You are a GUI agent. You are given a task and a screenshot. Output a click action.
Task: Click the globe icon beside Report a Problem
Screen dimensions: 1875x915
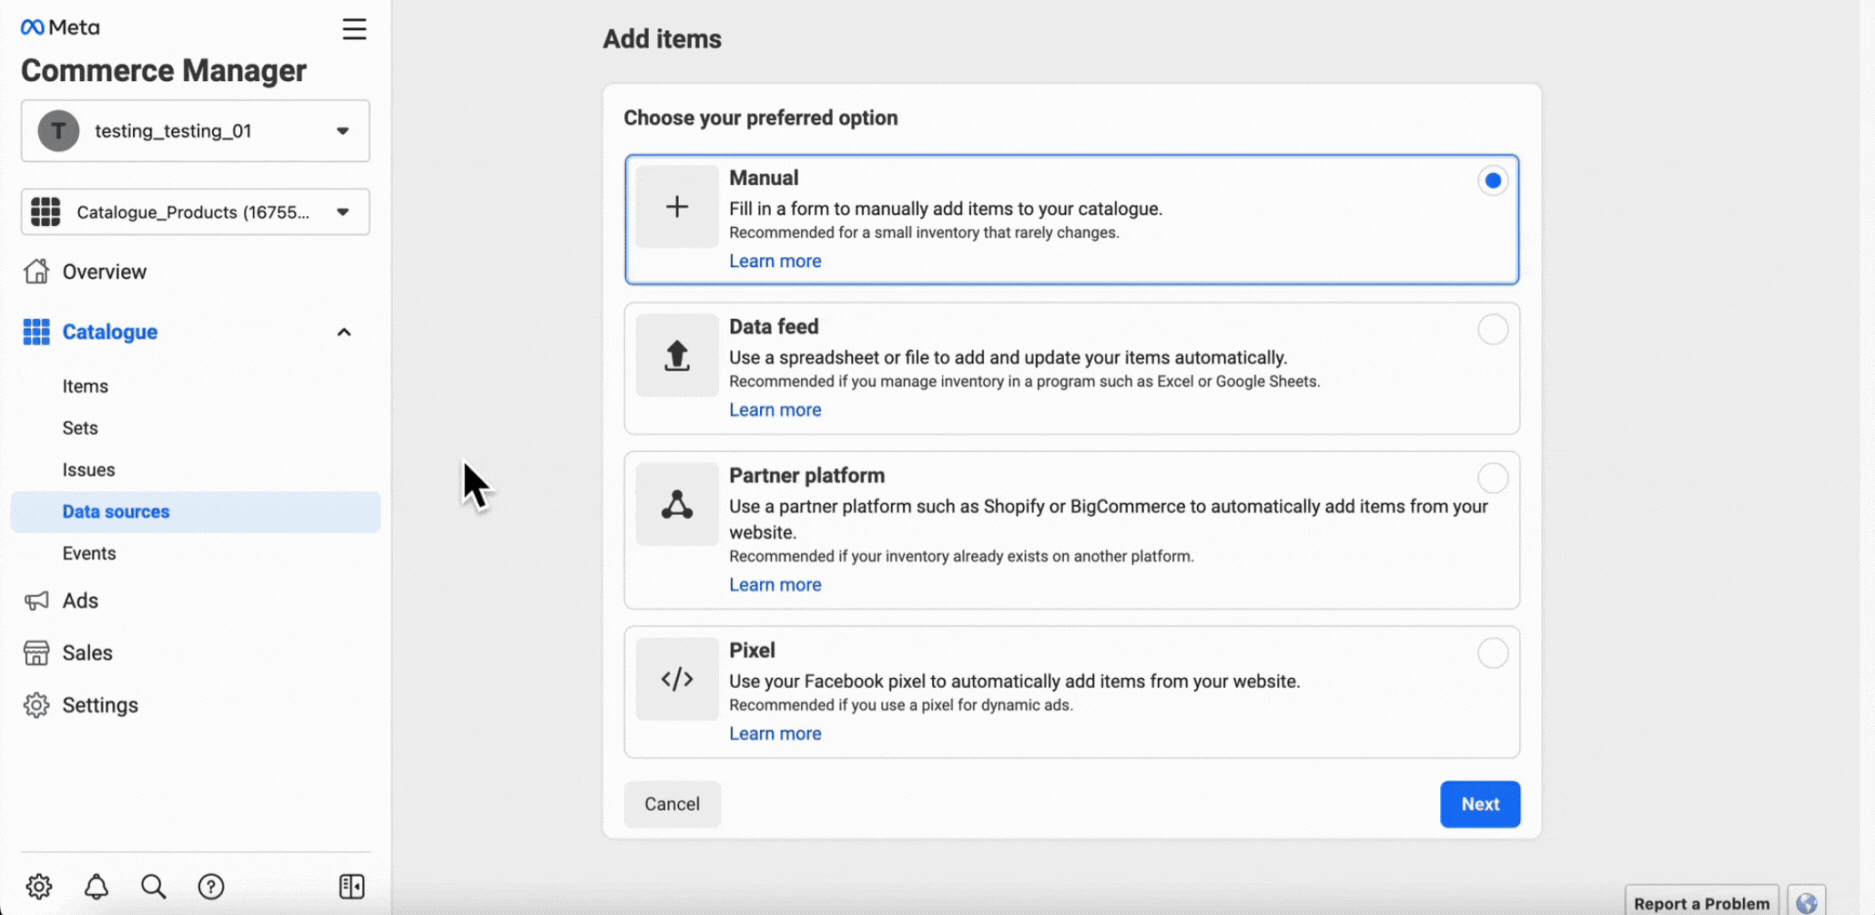click(1806, 902)
